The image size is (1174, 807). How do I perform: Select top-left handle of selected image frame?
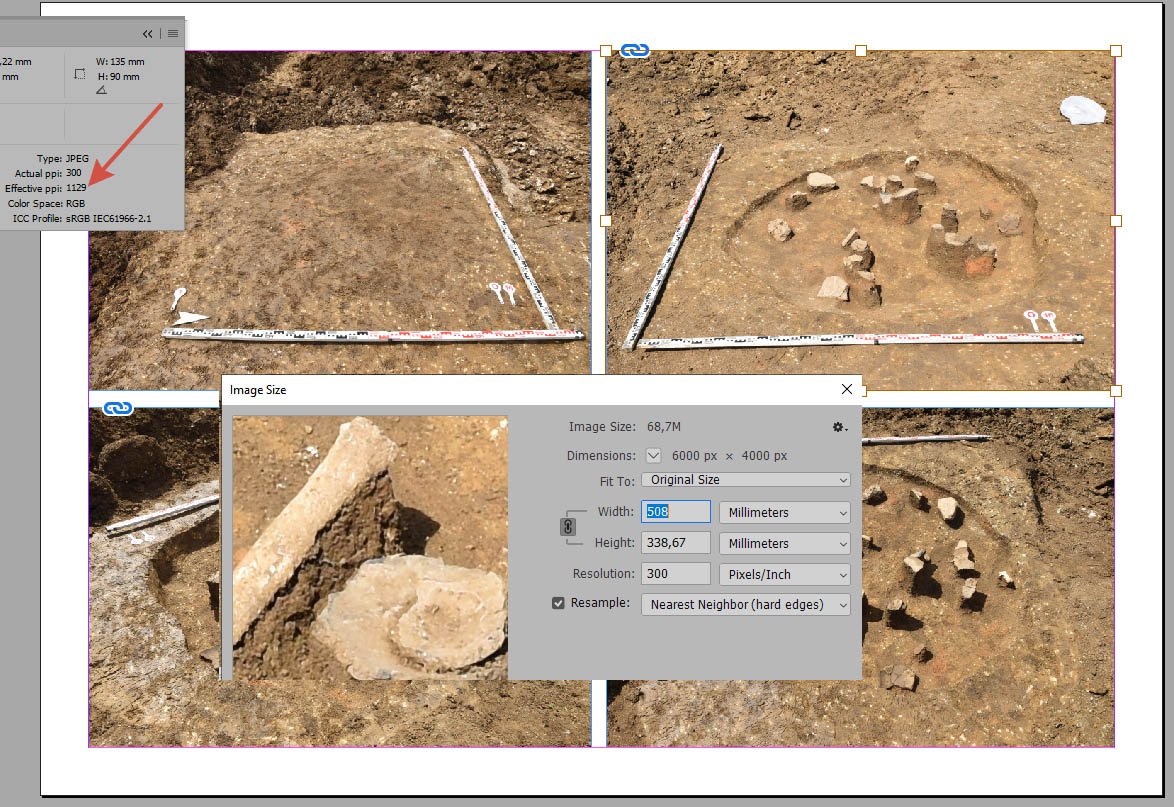click(606, 51)
